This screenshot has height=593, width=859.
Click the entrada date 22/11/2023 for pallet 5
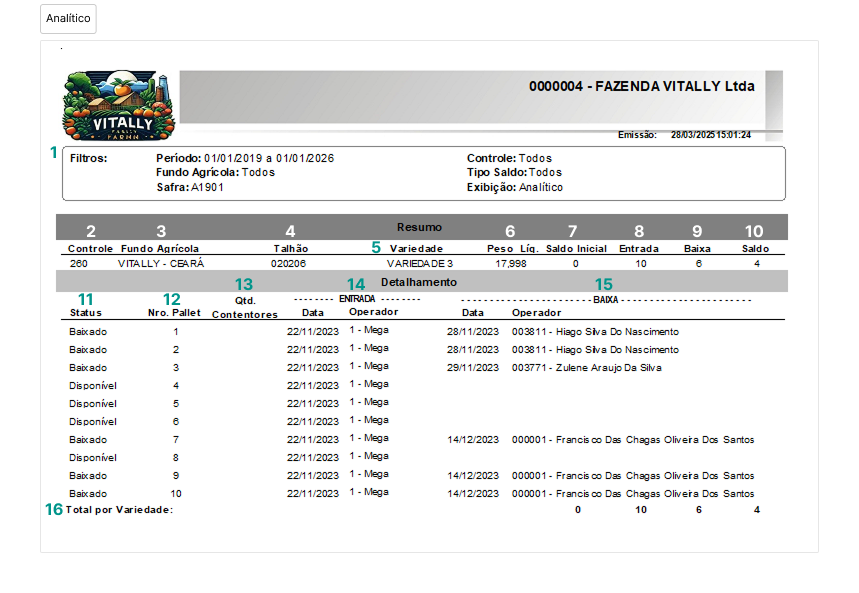coord(313,404)
